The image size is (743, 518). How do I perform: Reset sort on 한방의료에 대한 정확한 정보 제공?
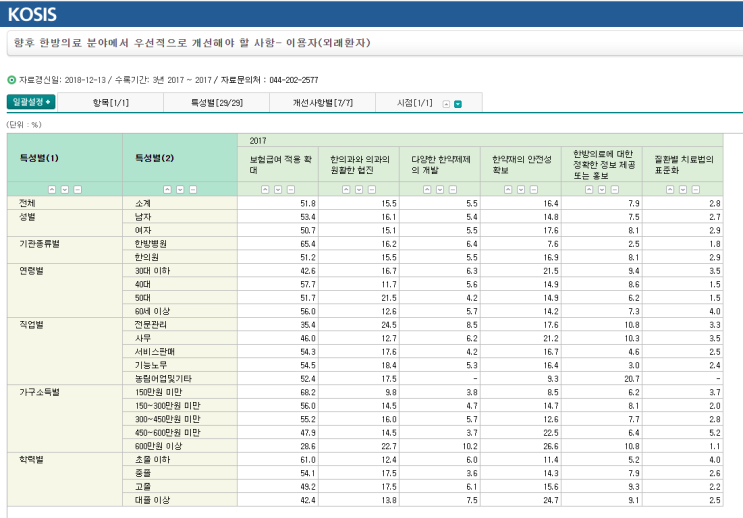tap(615, 190)
